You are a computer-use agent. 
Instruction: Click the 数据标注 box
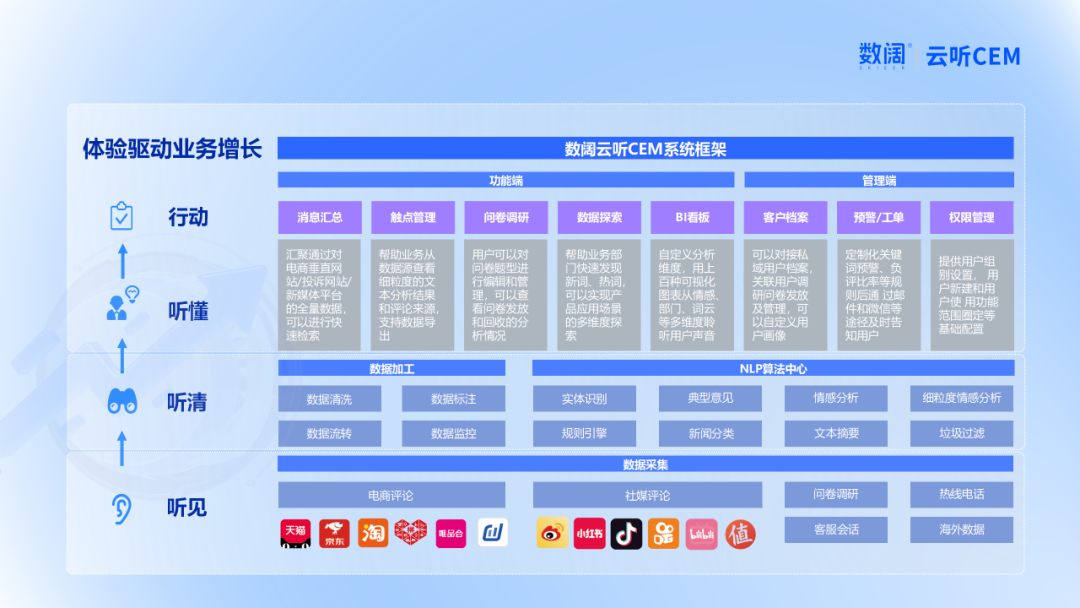453,399
